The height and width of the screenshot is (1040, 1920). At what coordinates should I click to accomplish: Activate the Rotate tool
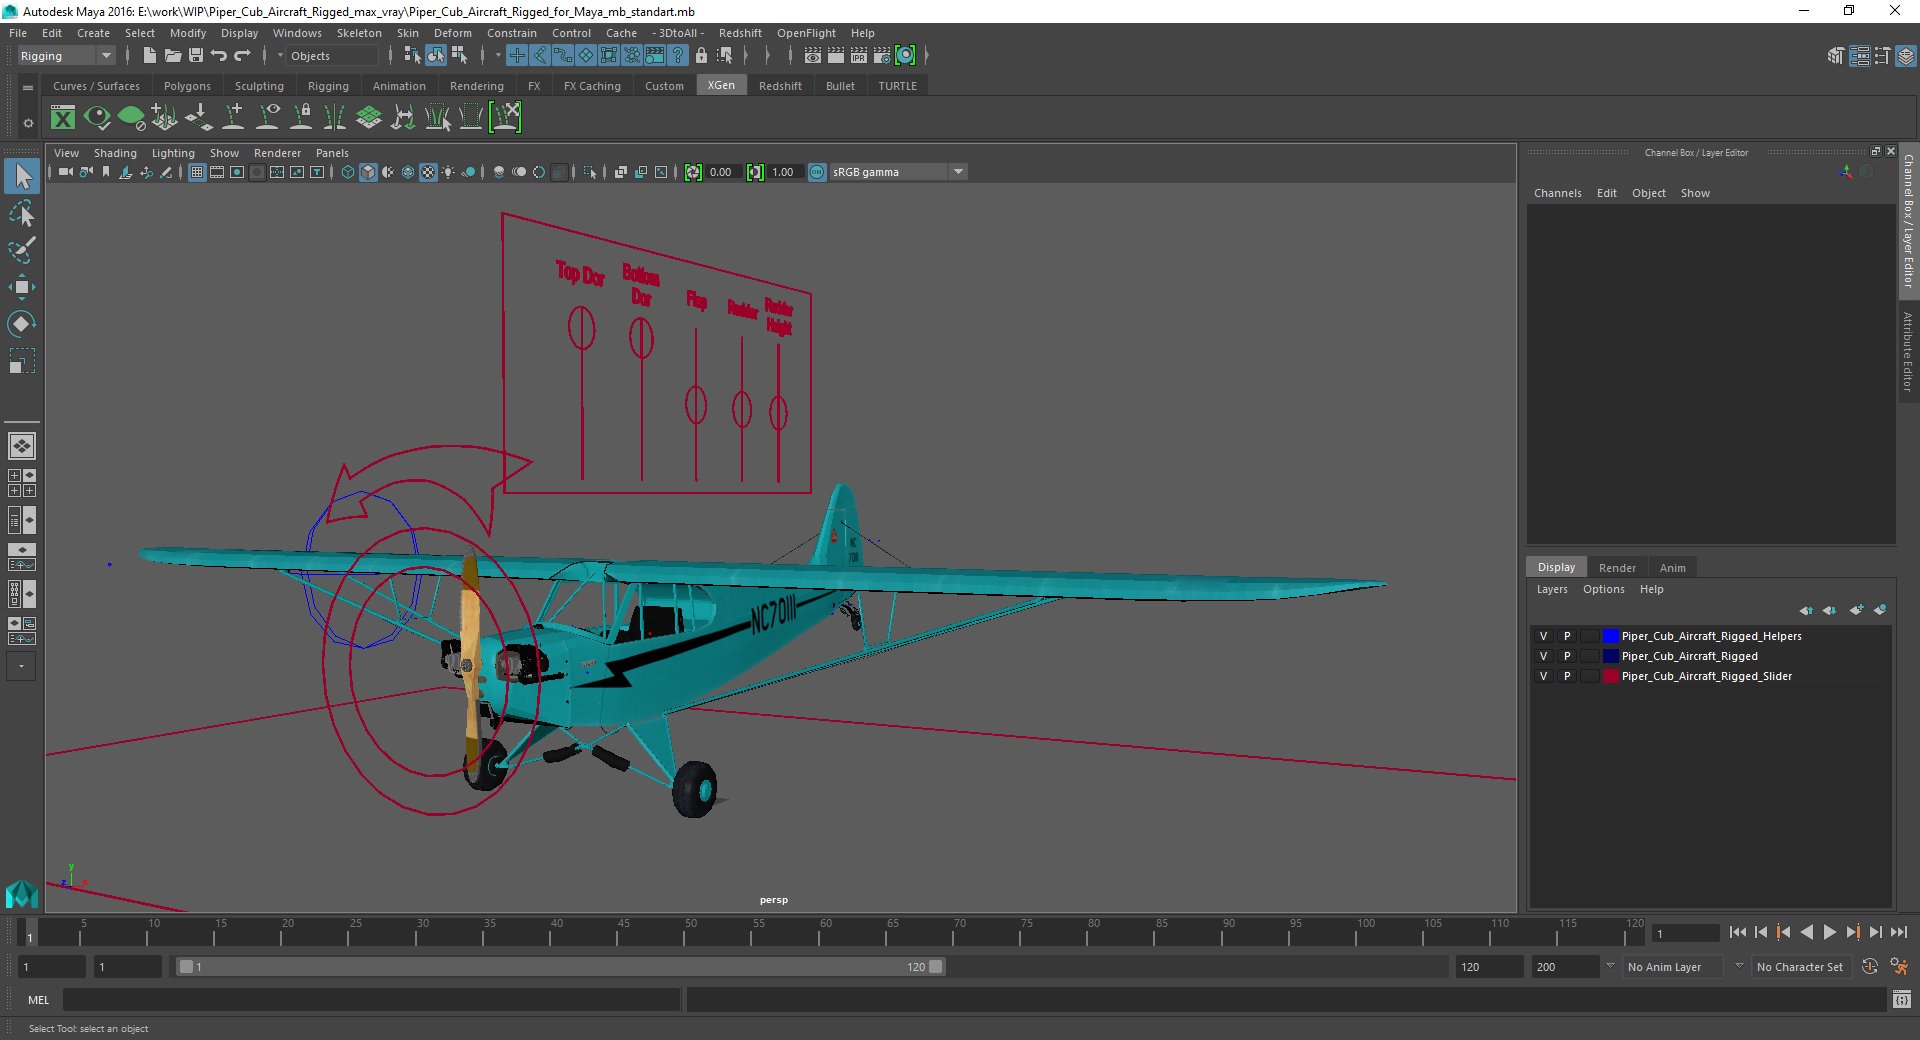21,324
